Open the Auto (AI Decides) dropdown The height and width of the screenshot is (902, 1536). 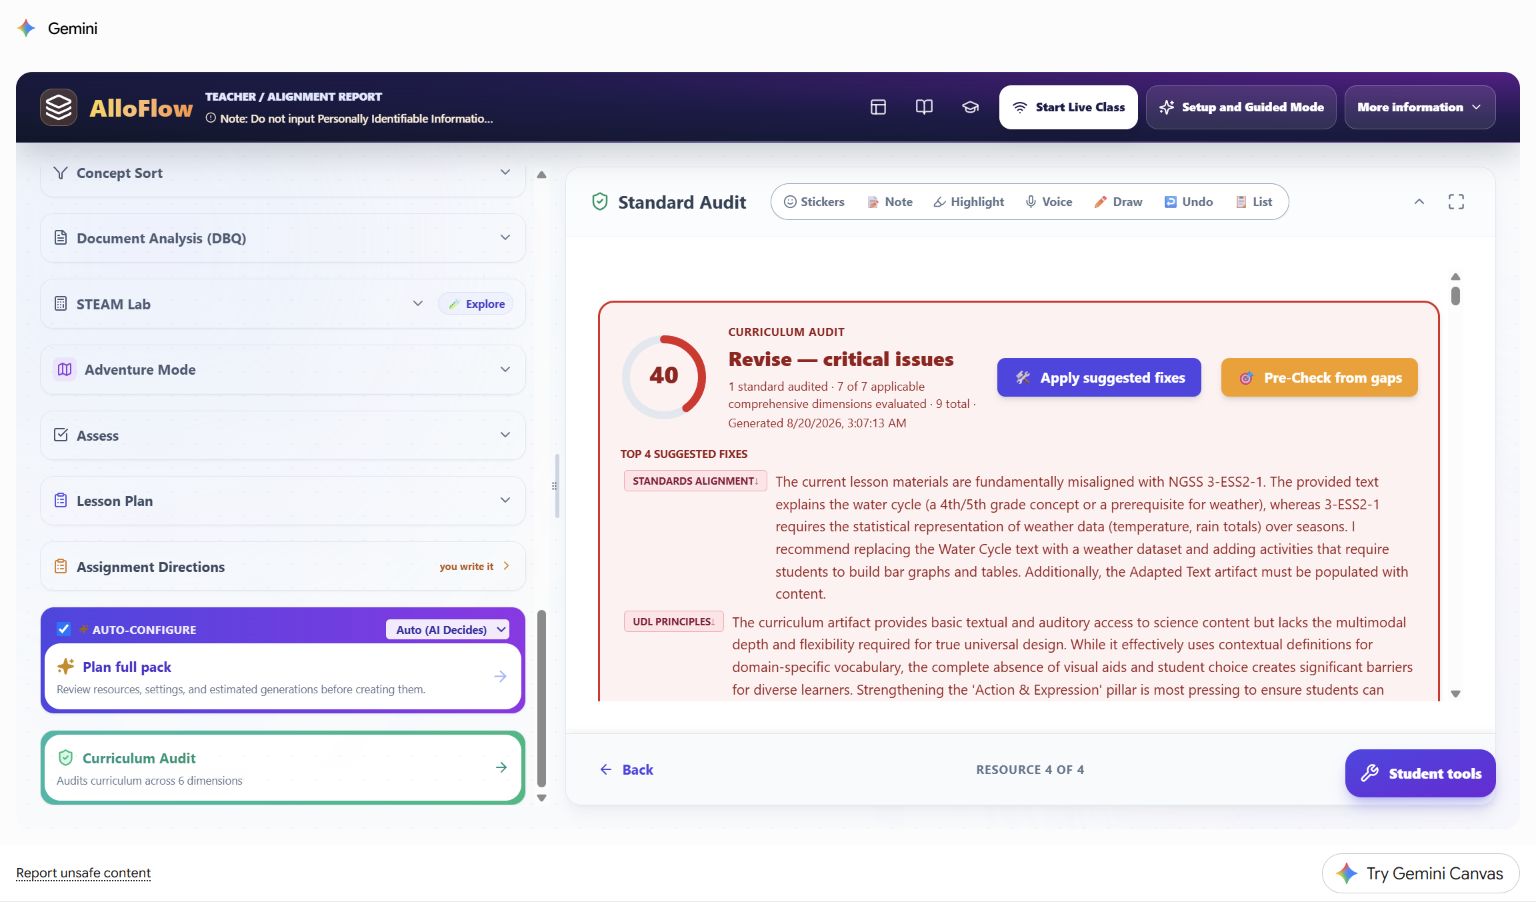tap(448, 629)
